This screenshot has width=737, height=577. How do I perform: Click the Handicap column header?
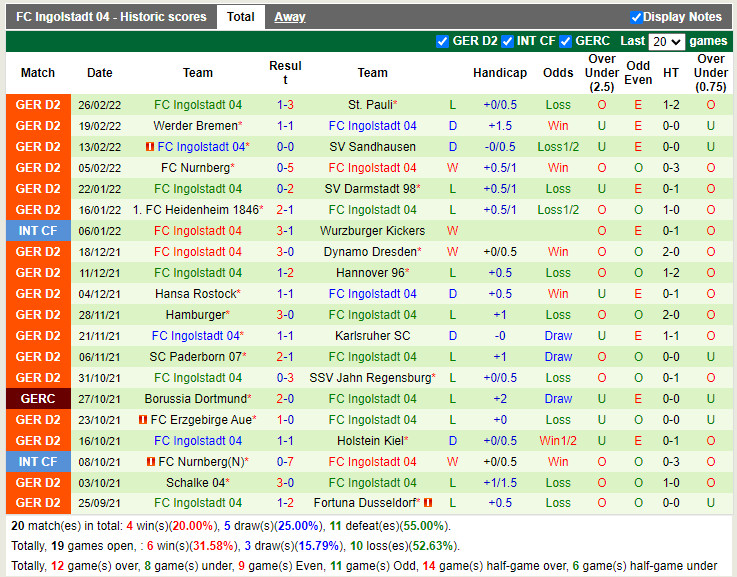[x=500, y=73]
